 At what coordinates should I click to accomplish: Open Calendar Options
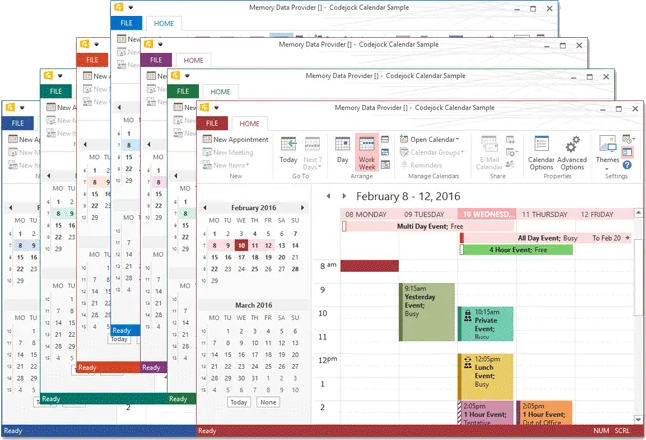541,152
